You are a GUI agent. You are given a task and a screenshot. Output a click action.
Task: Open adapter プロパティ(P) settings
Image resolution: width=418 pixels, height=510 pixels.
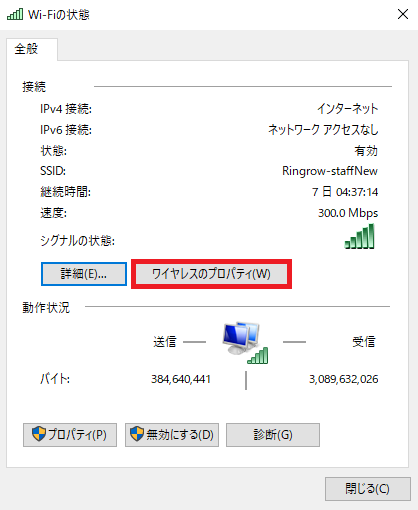[x=70, y=435]
